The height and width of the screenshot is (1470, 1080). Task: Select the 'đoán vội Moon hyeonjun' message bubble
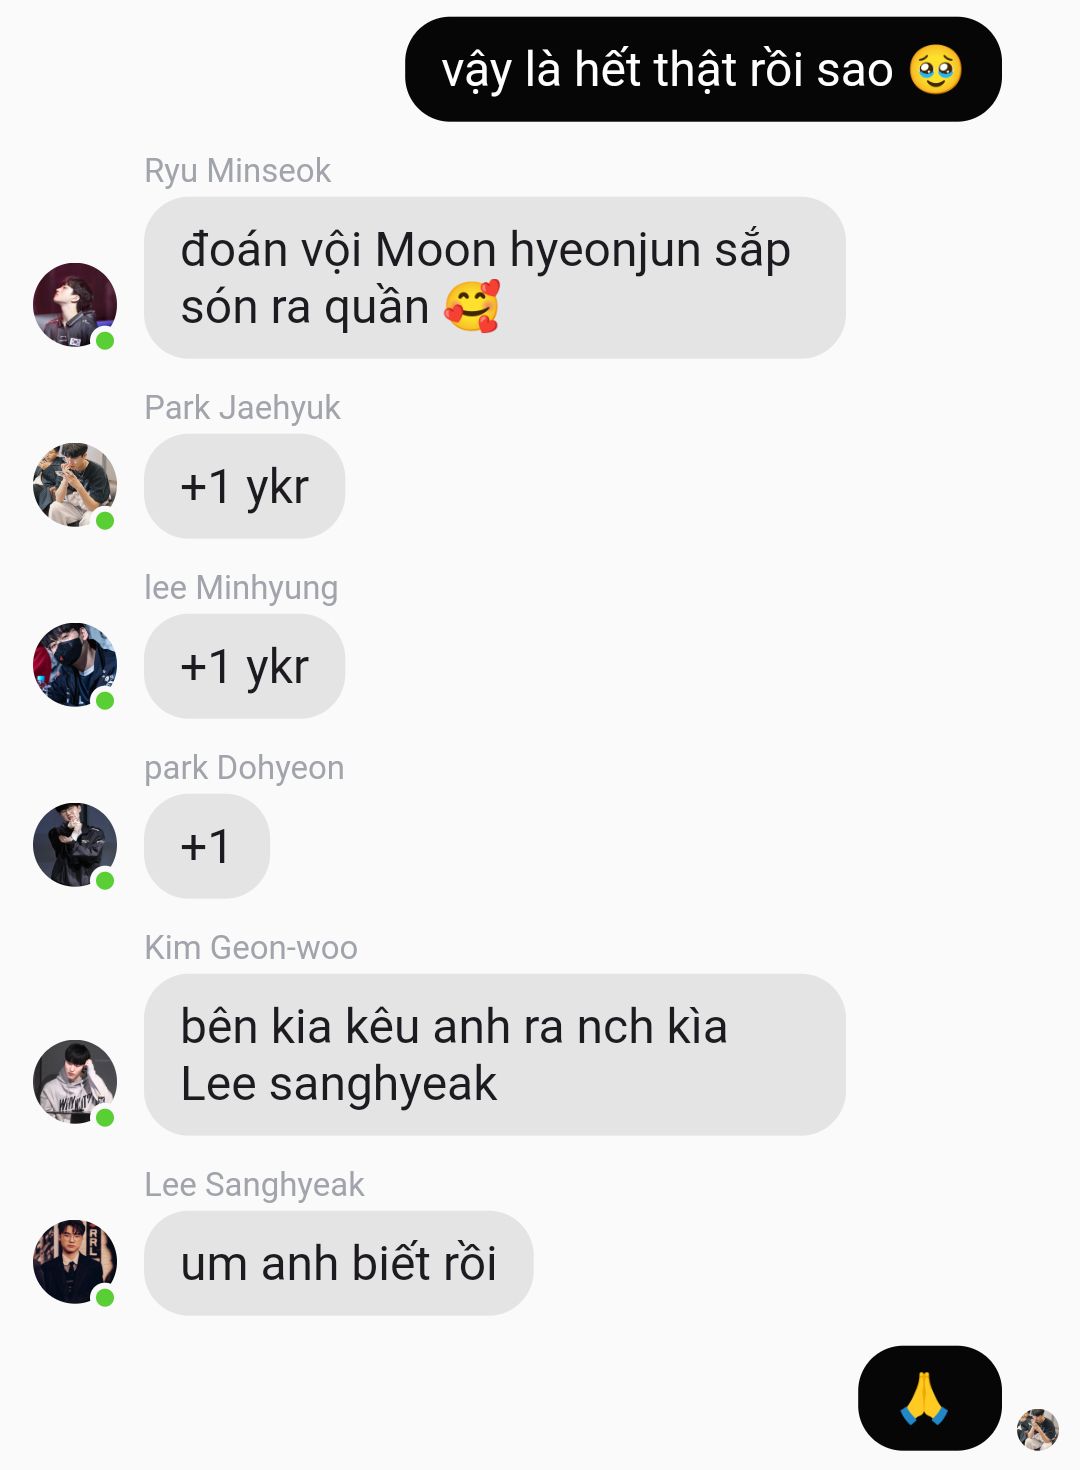[x=495, y=278]
